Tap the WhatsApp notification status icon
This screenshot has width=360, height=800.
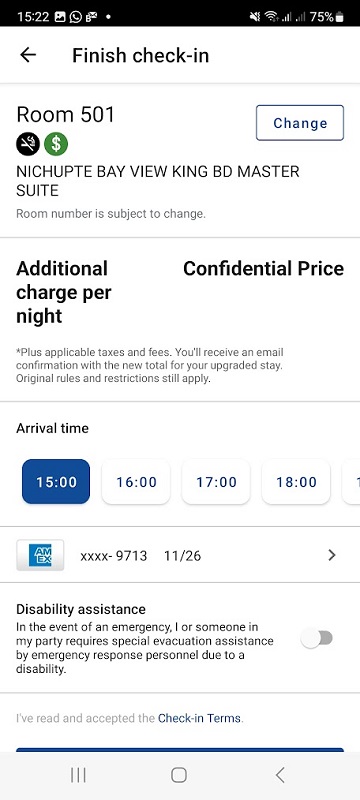click(x=75, y=17)
